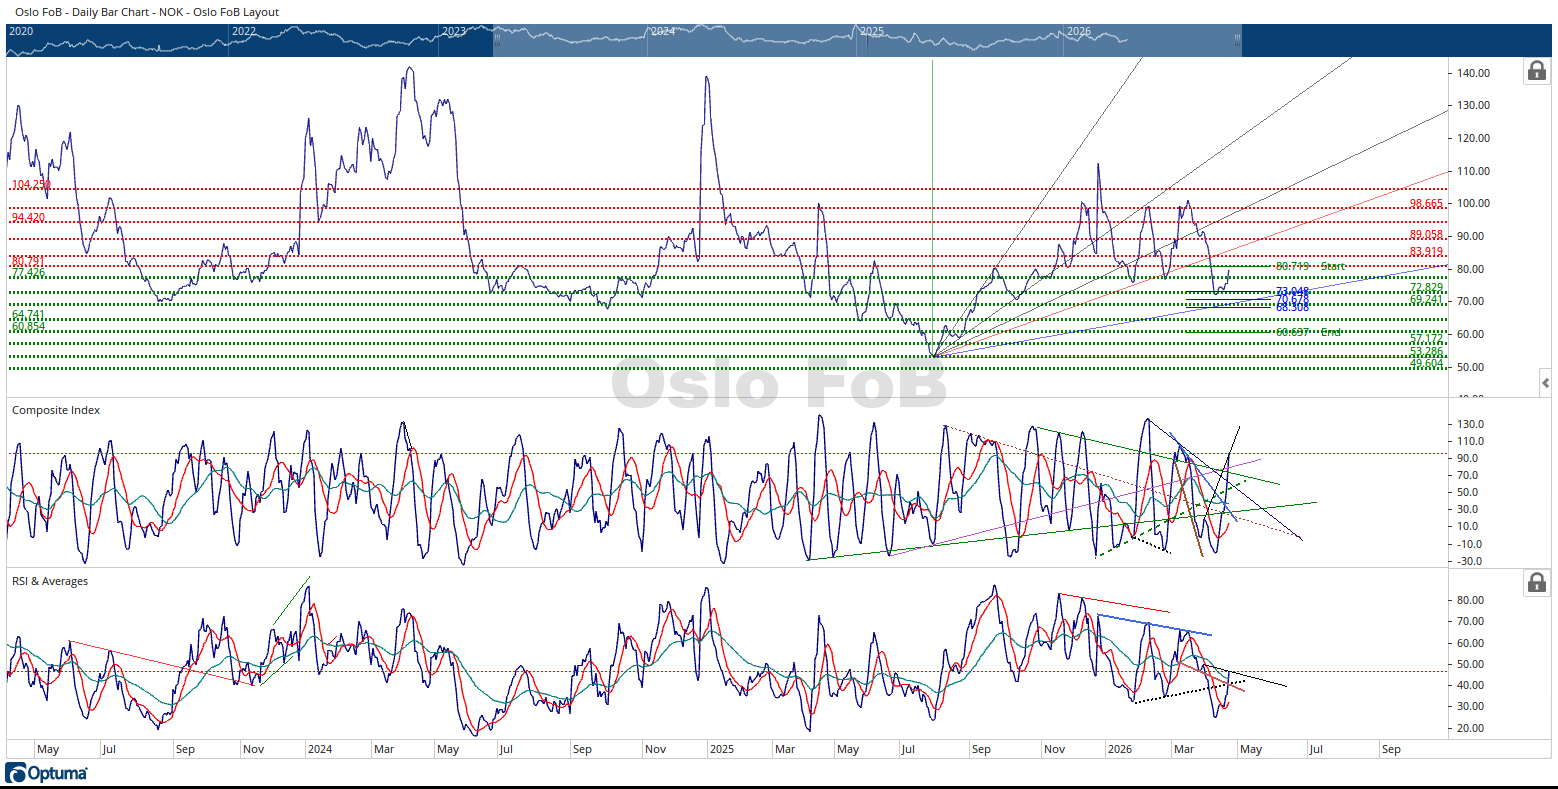Click the left handle of the navigator range
1558x789 pixels.
[496, 40]
